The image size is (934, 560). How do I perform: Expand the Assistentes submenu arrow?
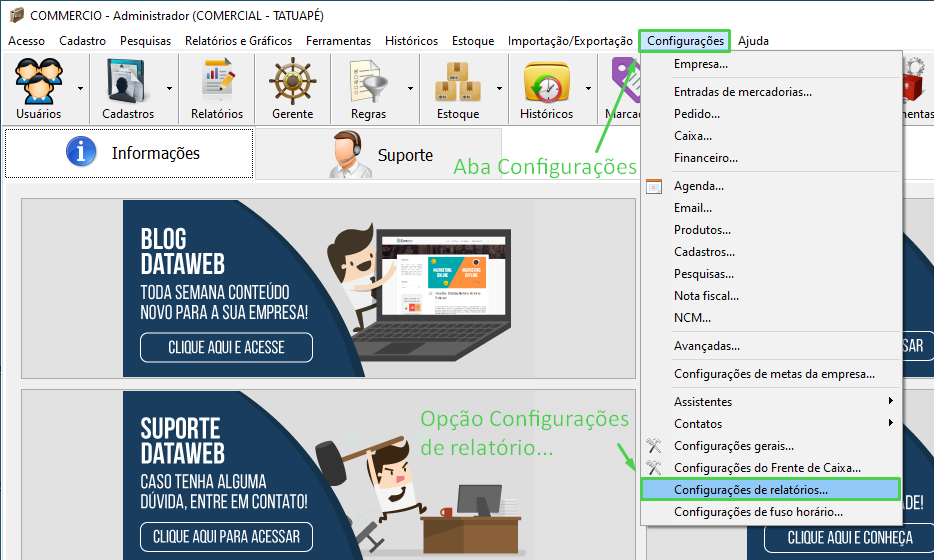tap(891, 401)
